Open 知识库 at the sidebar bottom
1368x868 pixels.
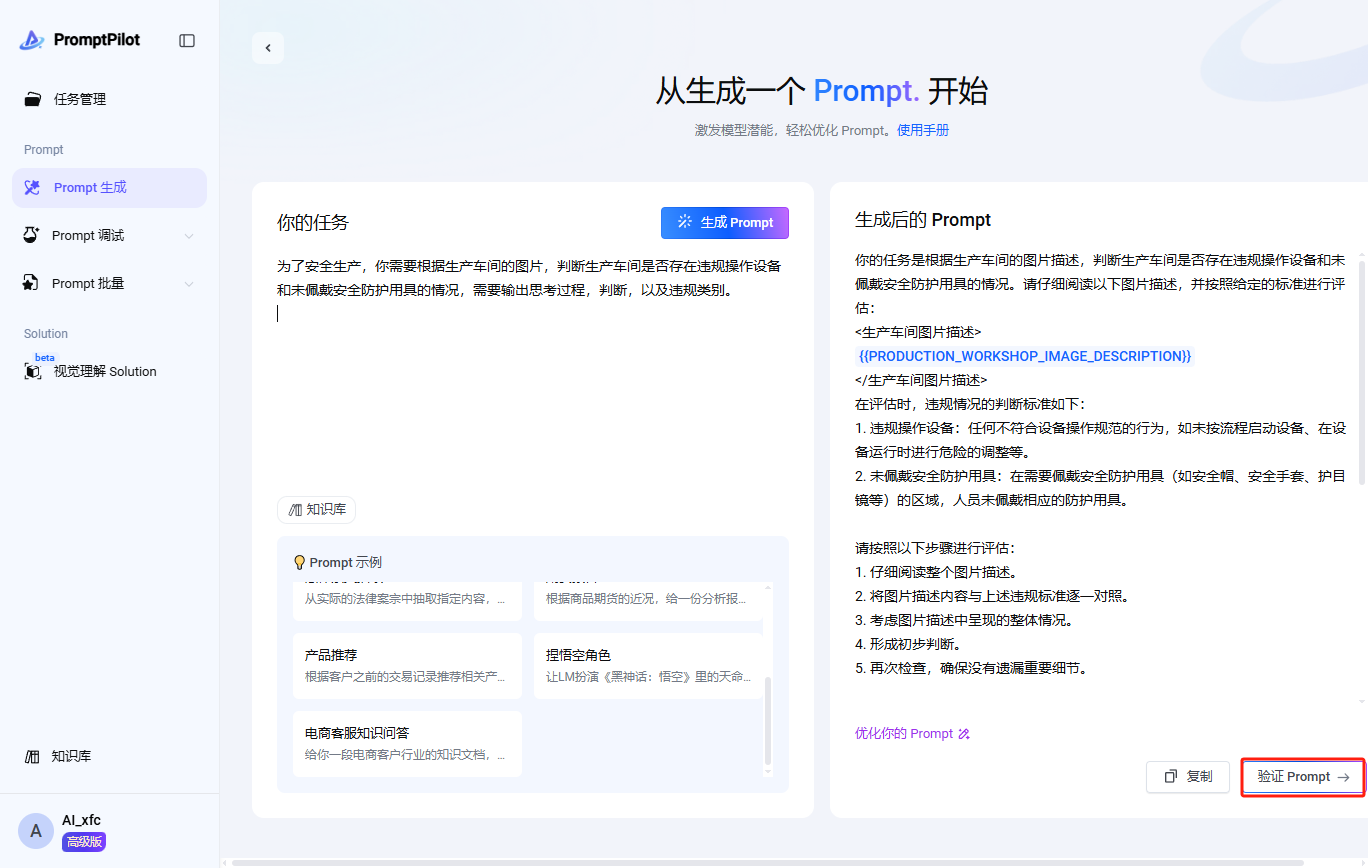[71, 756]
